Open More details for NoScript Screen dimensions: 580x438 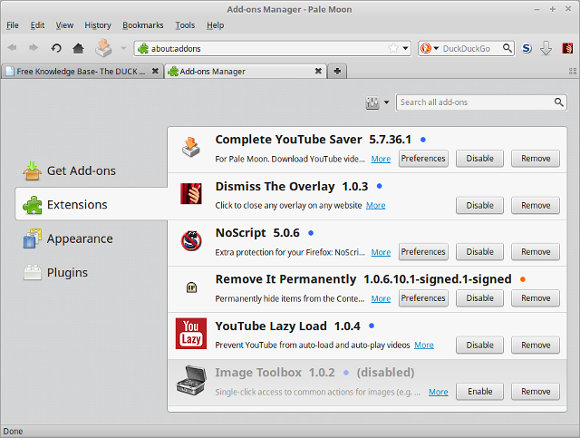pyautogui.click(x=381, y=252)
